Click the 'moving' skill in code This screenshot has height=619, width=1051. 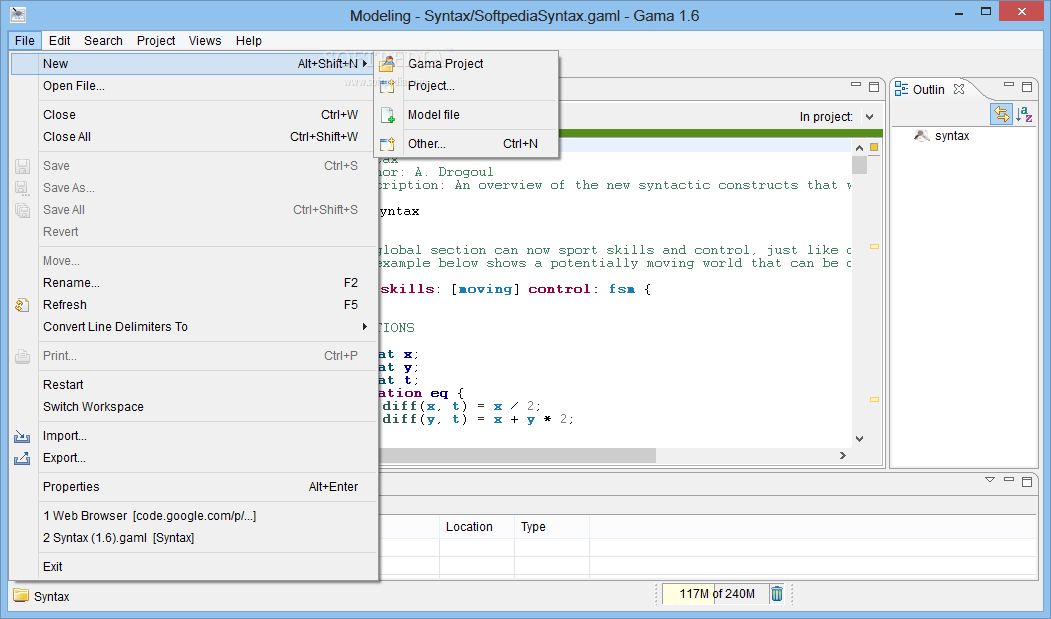(485, 289)
